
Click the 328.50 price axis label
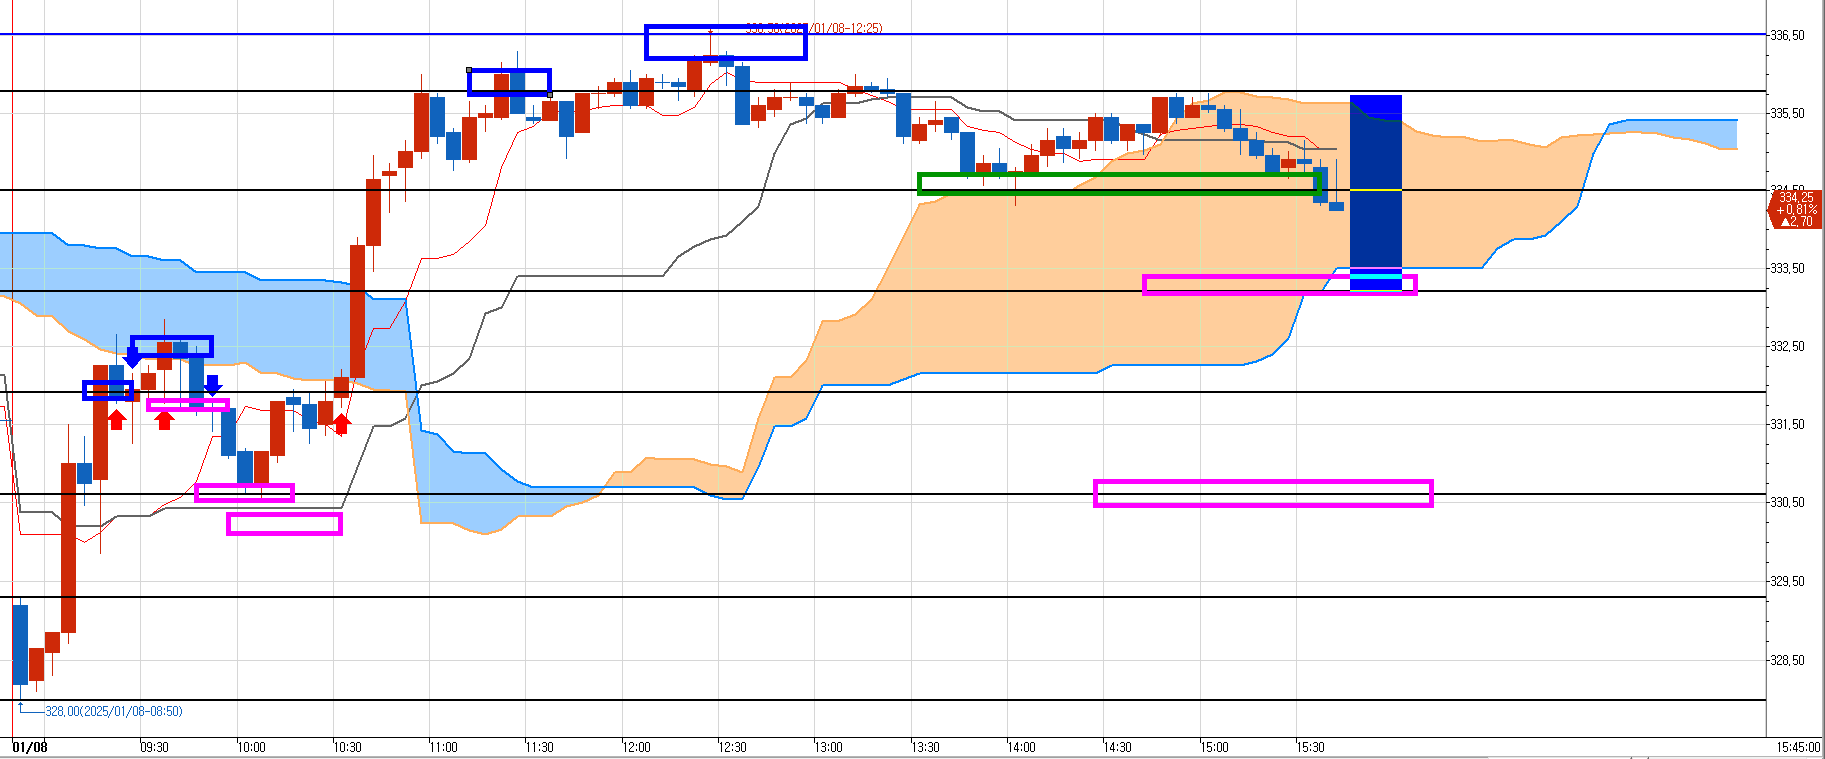click(1788, 660)
